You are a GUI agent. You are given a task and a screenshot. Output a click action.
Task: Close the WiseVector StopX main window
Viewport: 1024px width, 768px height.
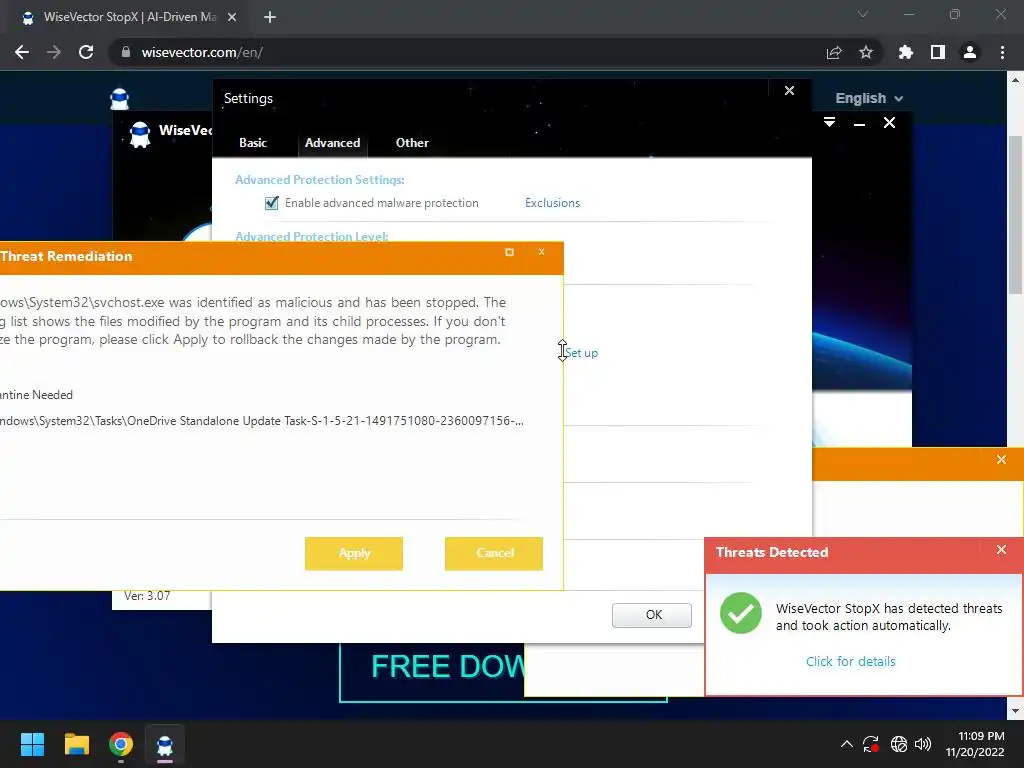889,123
